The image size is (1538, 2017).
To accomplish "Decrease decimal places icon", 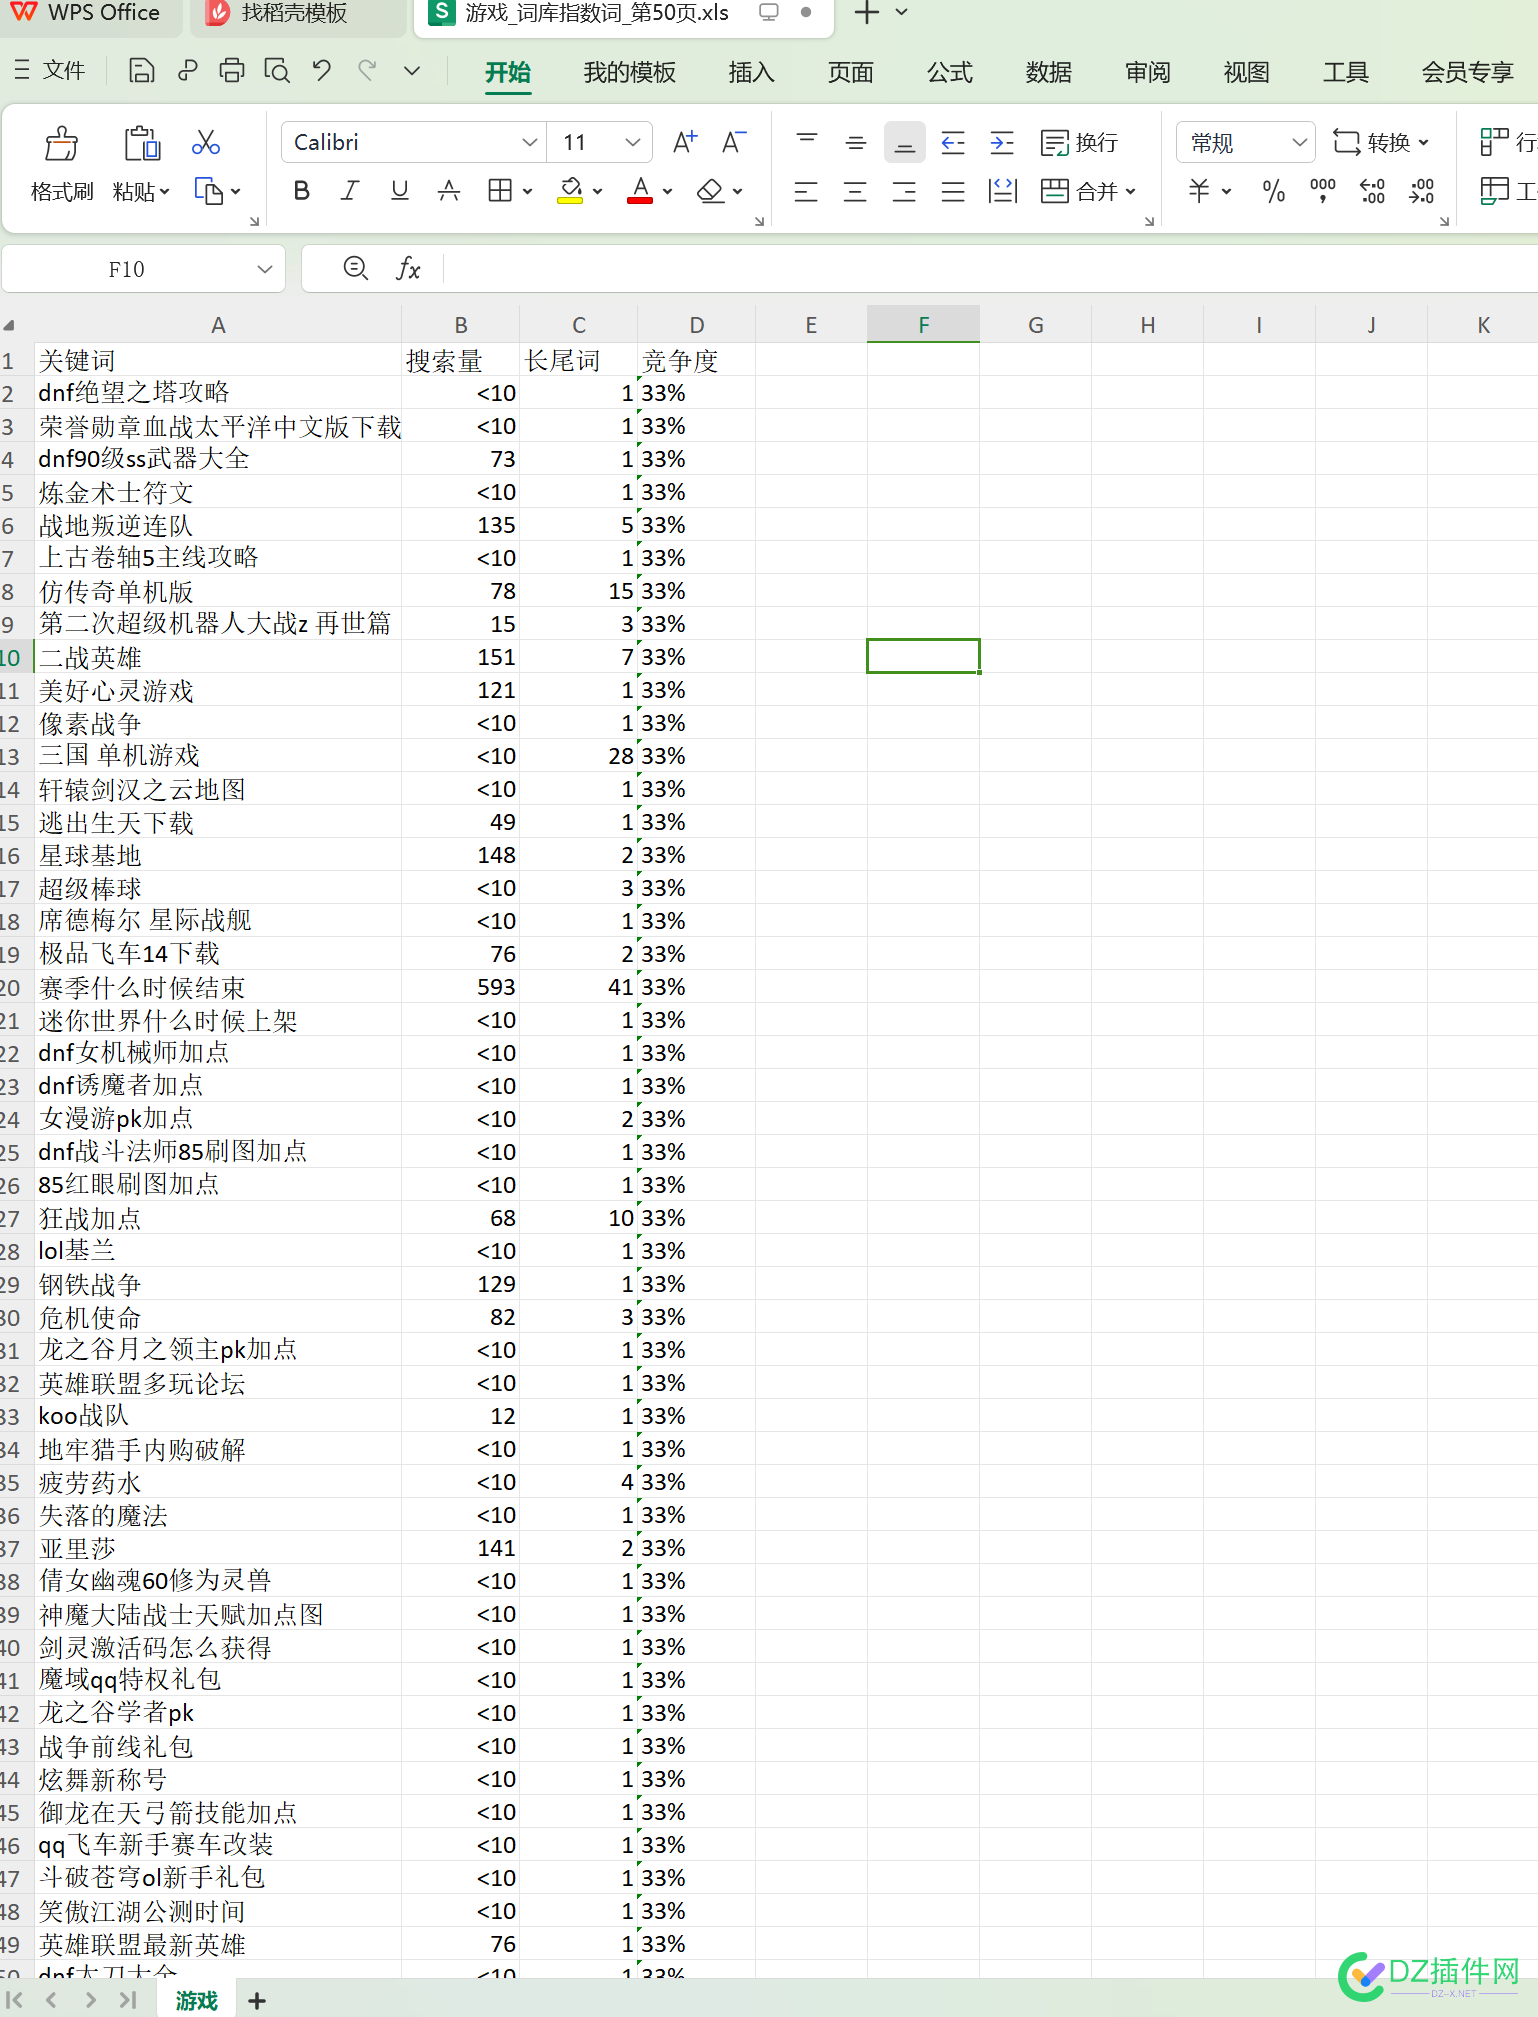I will (x=1421, y=191).
